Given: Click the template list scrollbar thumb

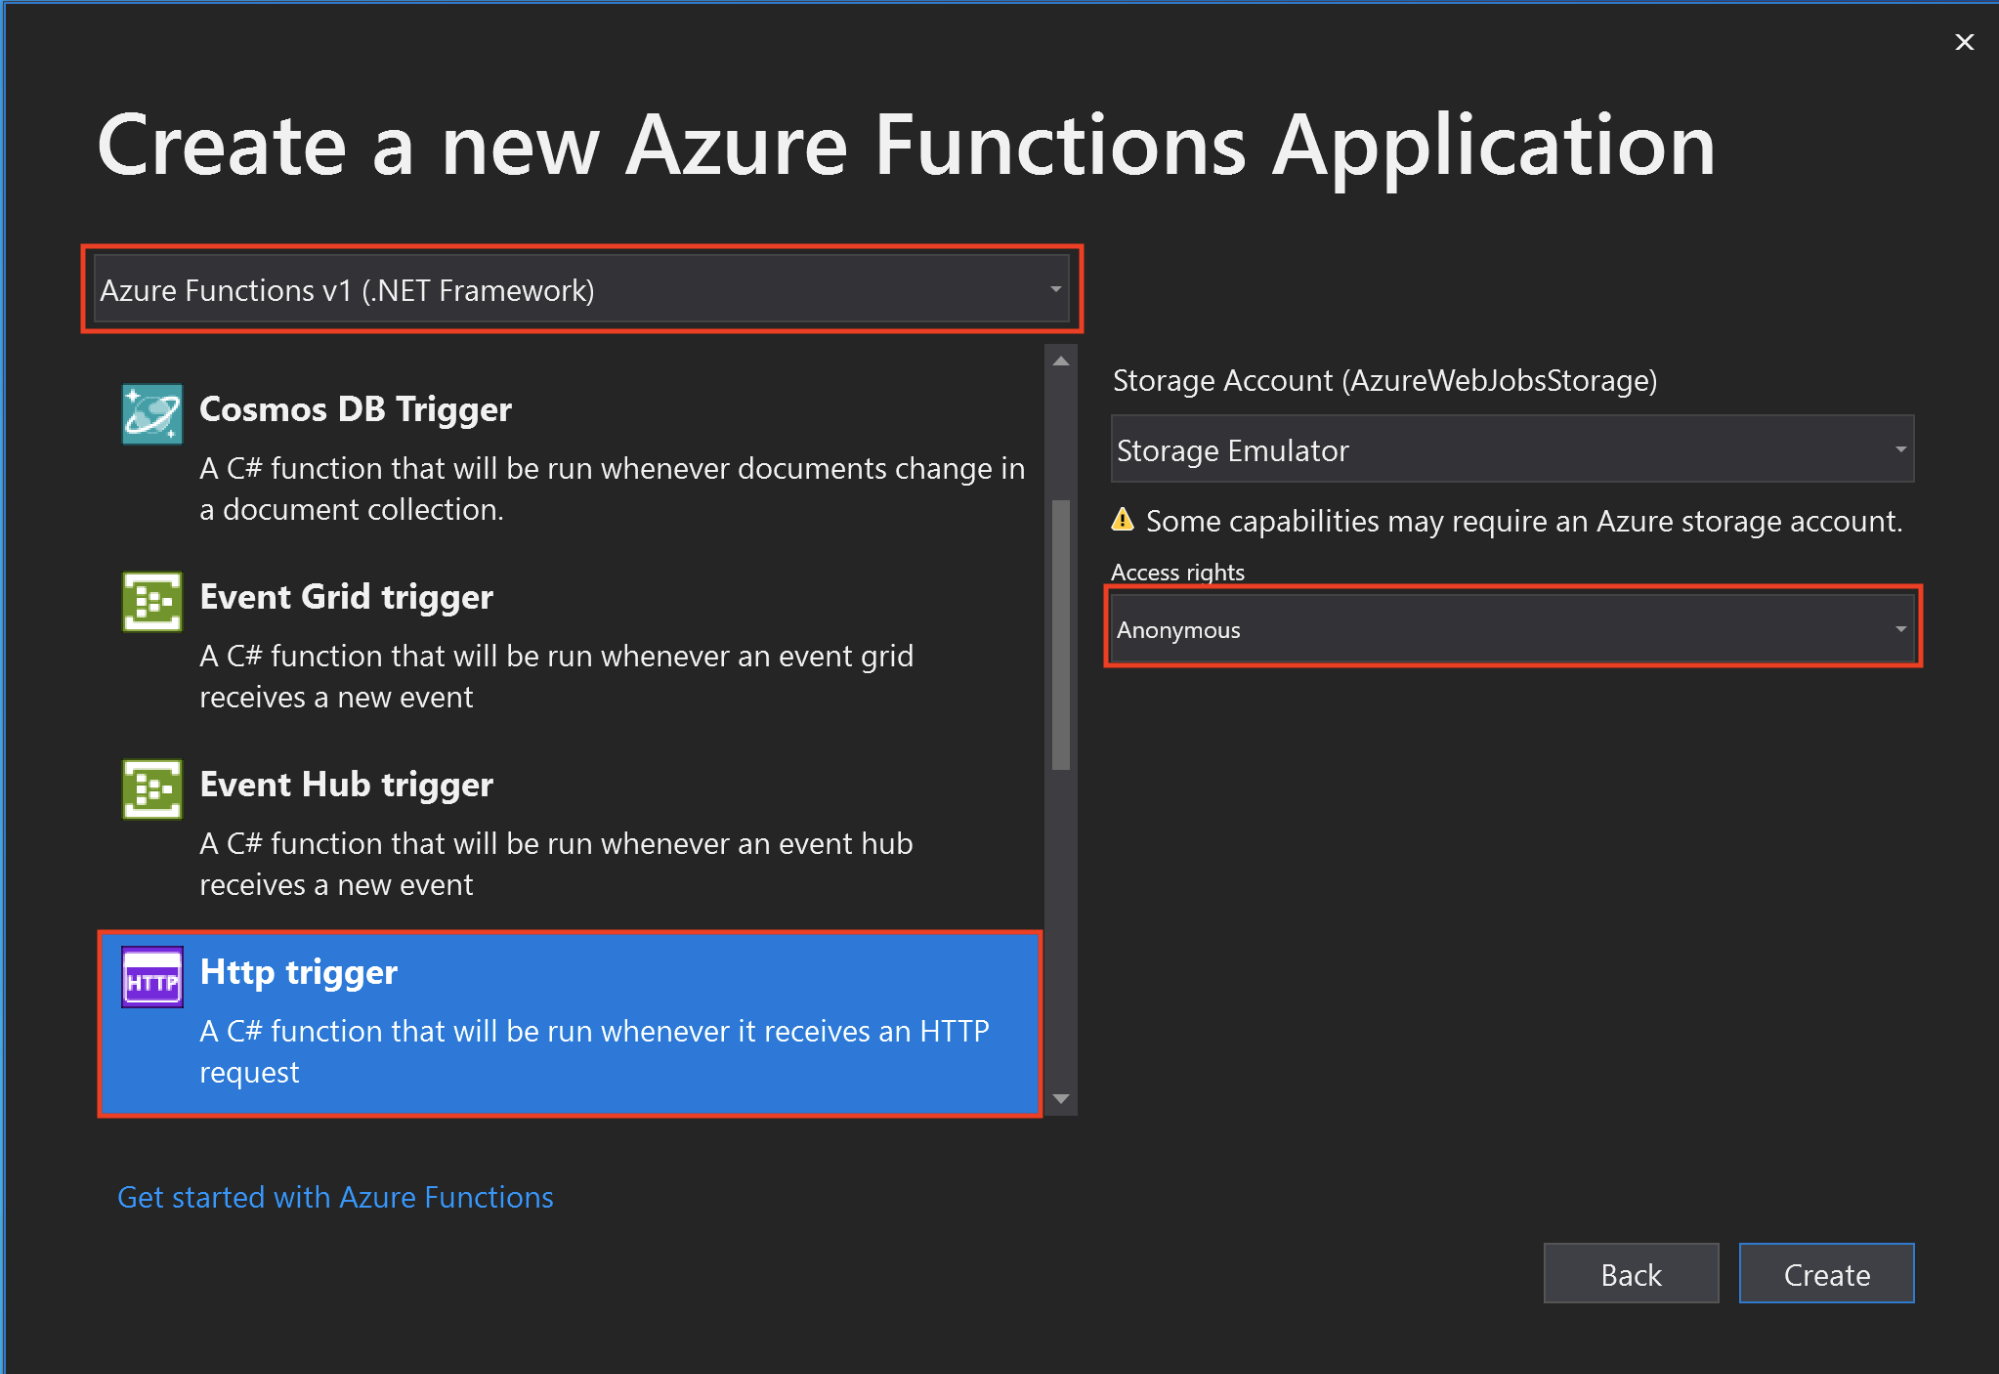Looking at the screenshot, I should pyautogui.click(x=1061, y=635).
